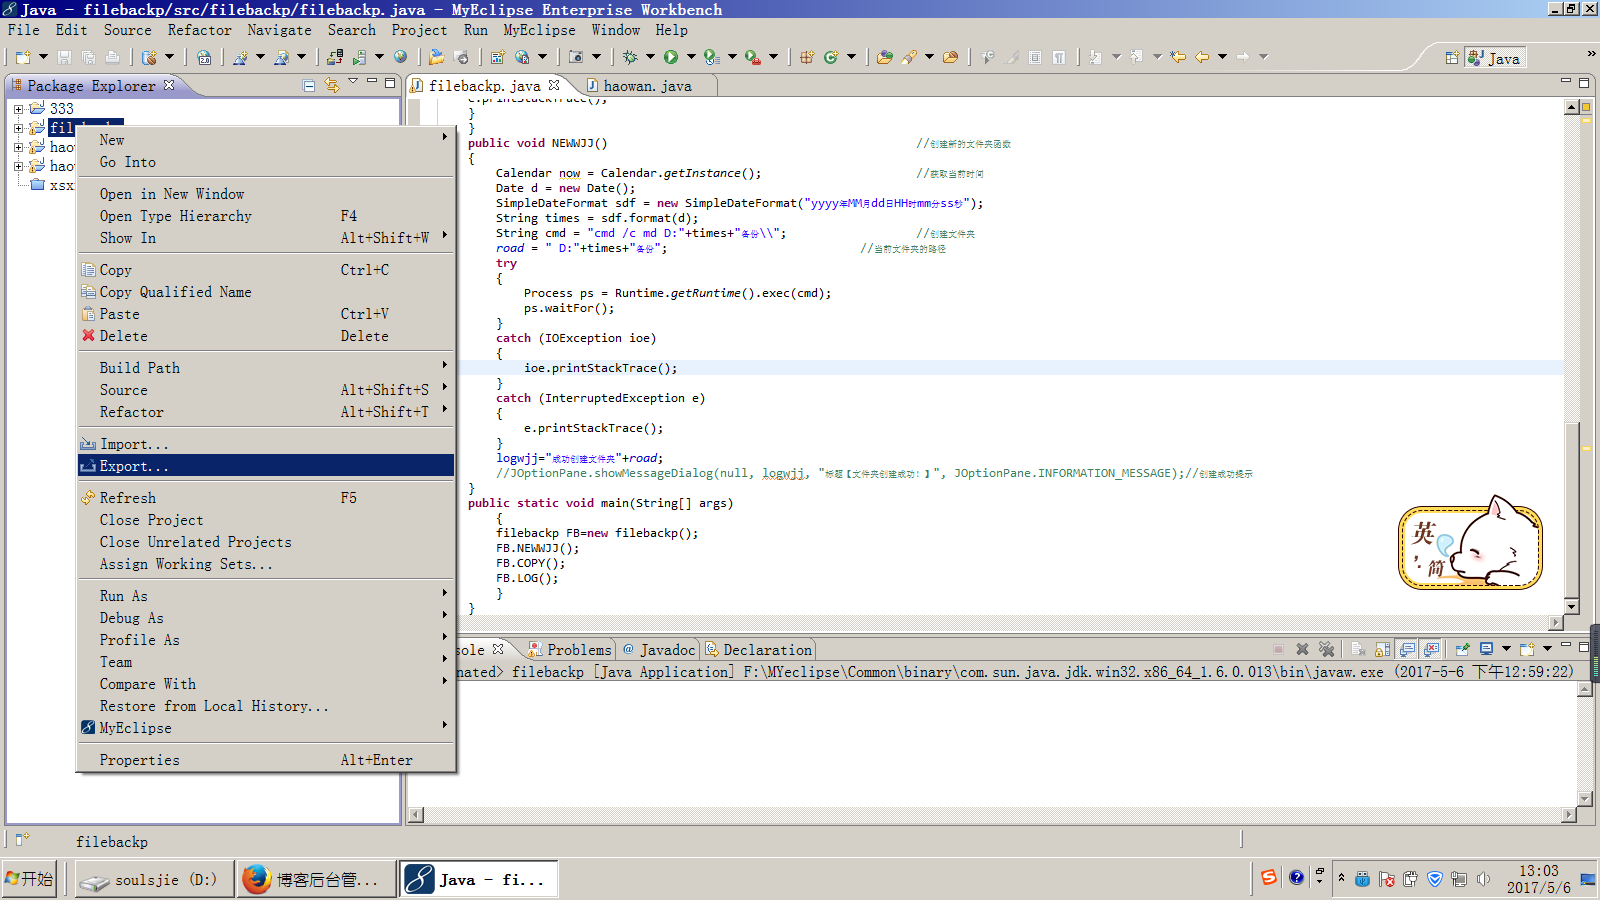Select Refresh in the context menu
1600x900 pixels.
coord(266,498)
